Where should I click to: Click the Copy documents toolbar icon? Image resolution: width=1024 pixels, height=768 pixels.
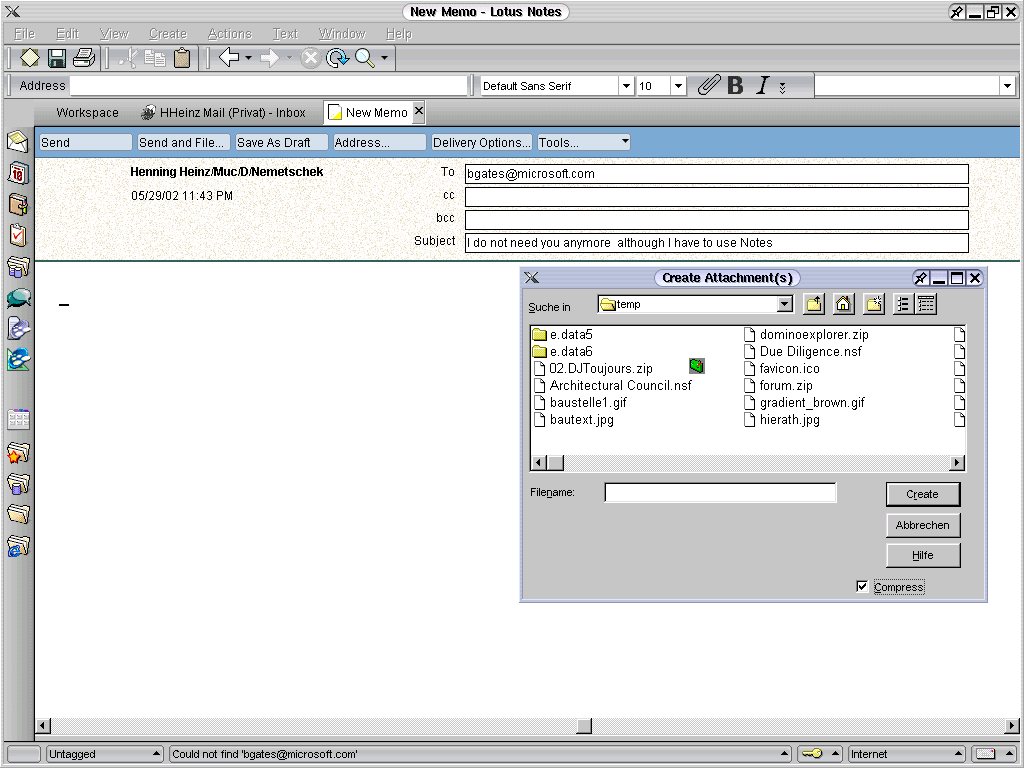click(x=155, y=58)
